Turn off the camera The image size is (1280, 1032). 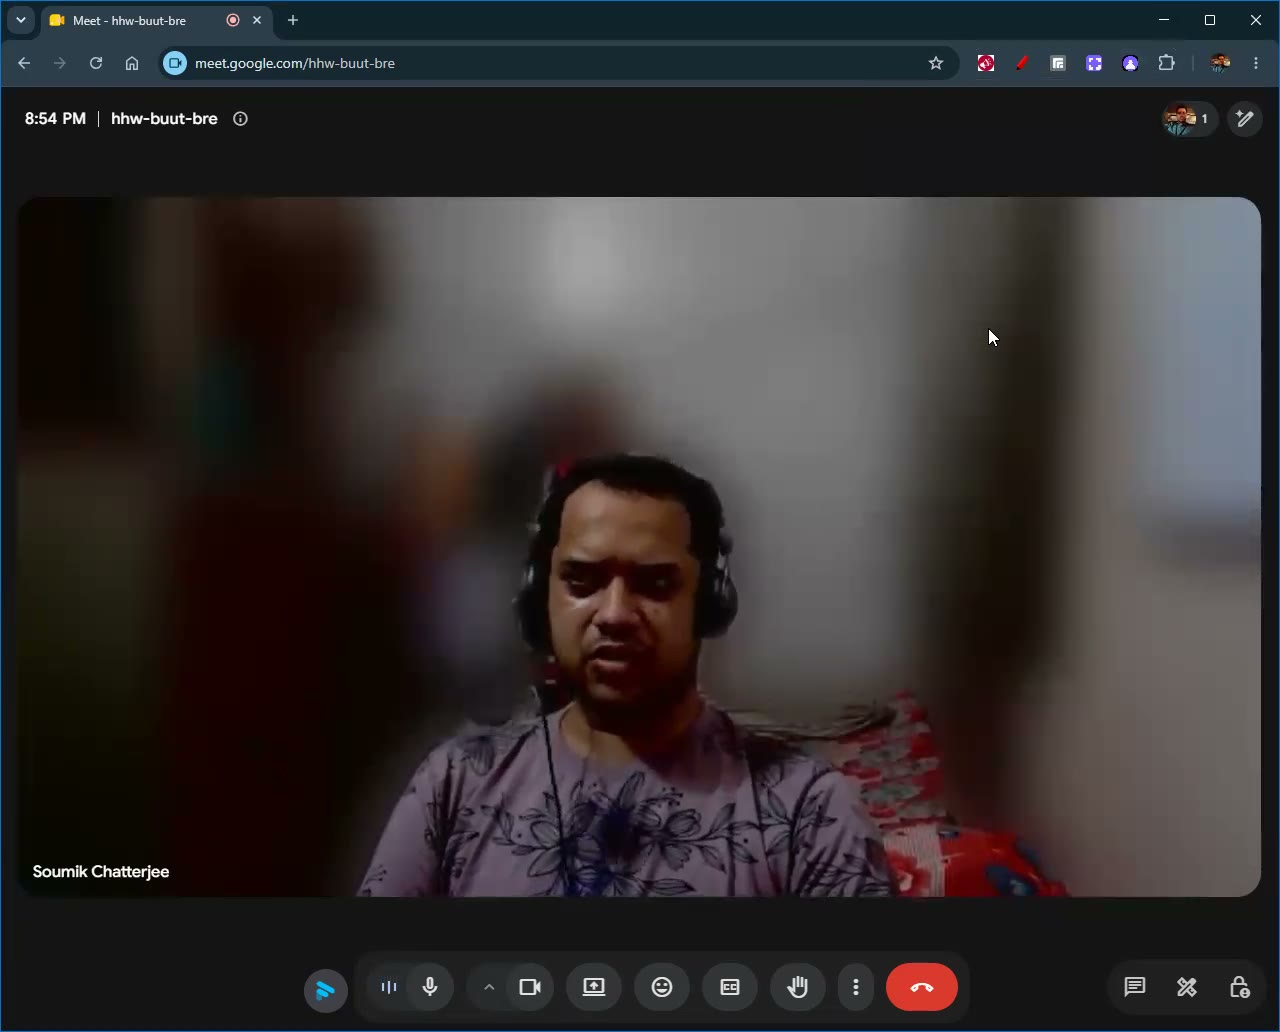(x=530, y=987)
